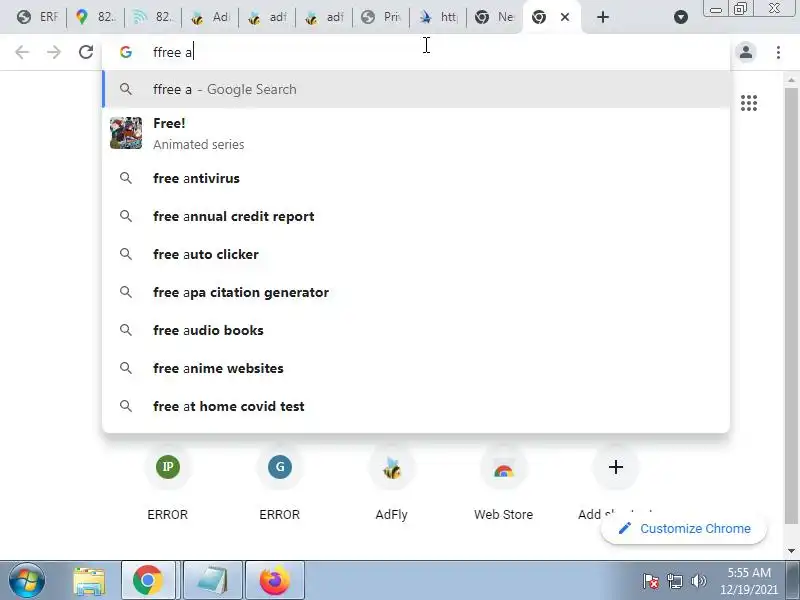800x600 pixels.
Task: Select 'ffree a - Google Search' suggestion
Action: point(416,89)
